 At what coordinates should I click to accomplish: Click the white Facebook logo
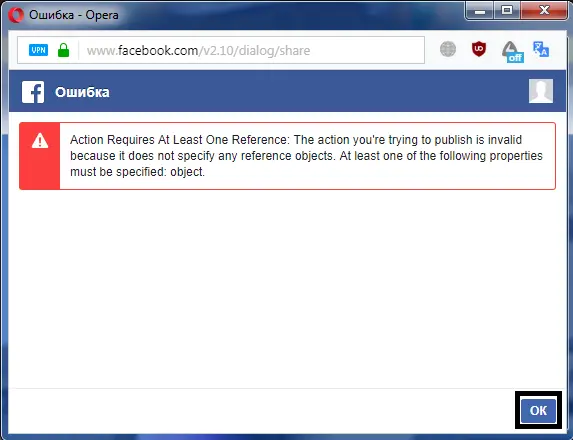click(x=33, y=92)
